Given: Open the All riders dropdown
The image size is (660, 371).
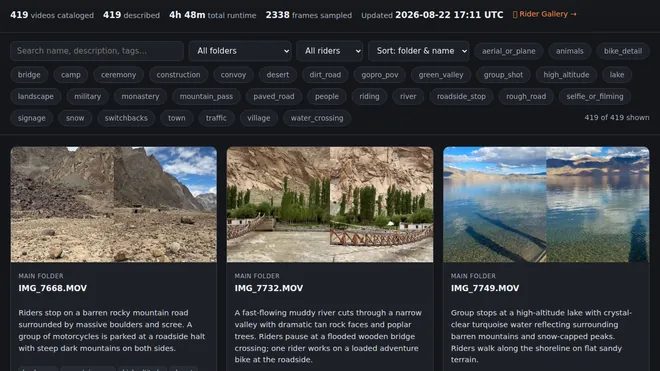Looking at the screenshot, I should (x=330, y=51).
